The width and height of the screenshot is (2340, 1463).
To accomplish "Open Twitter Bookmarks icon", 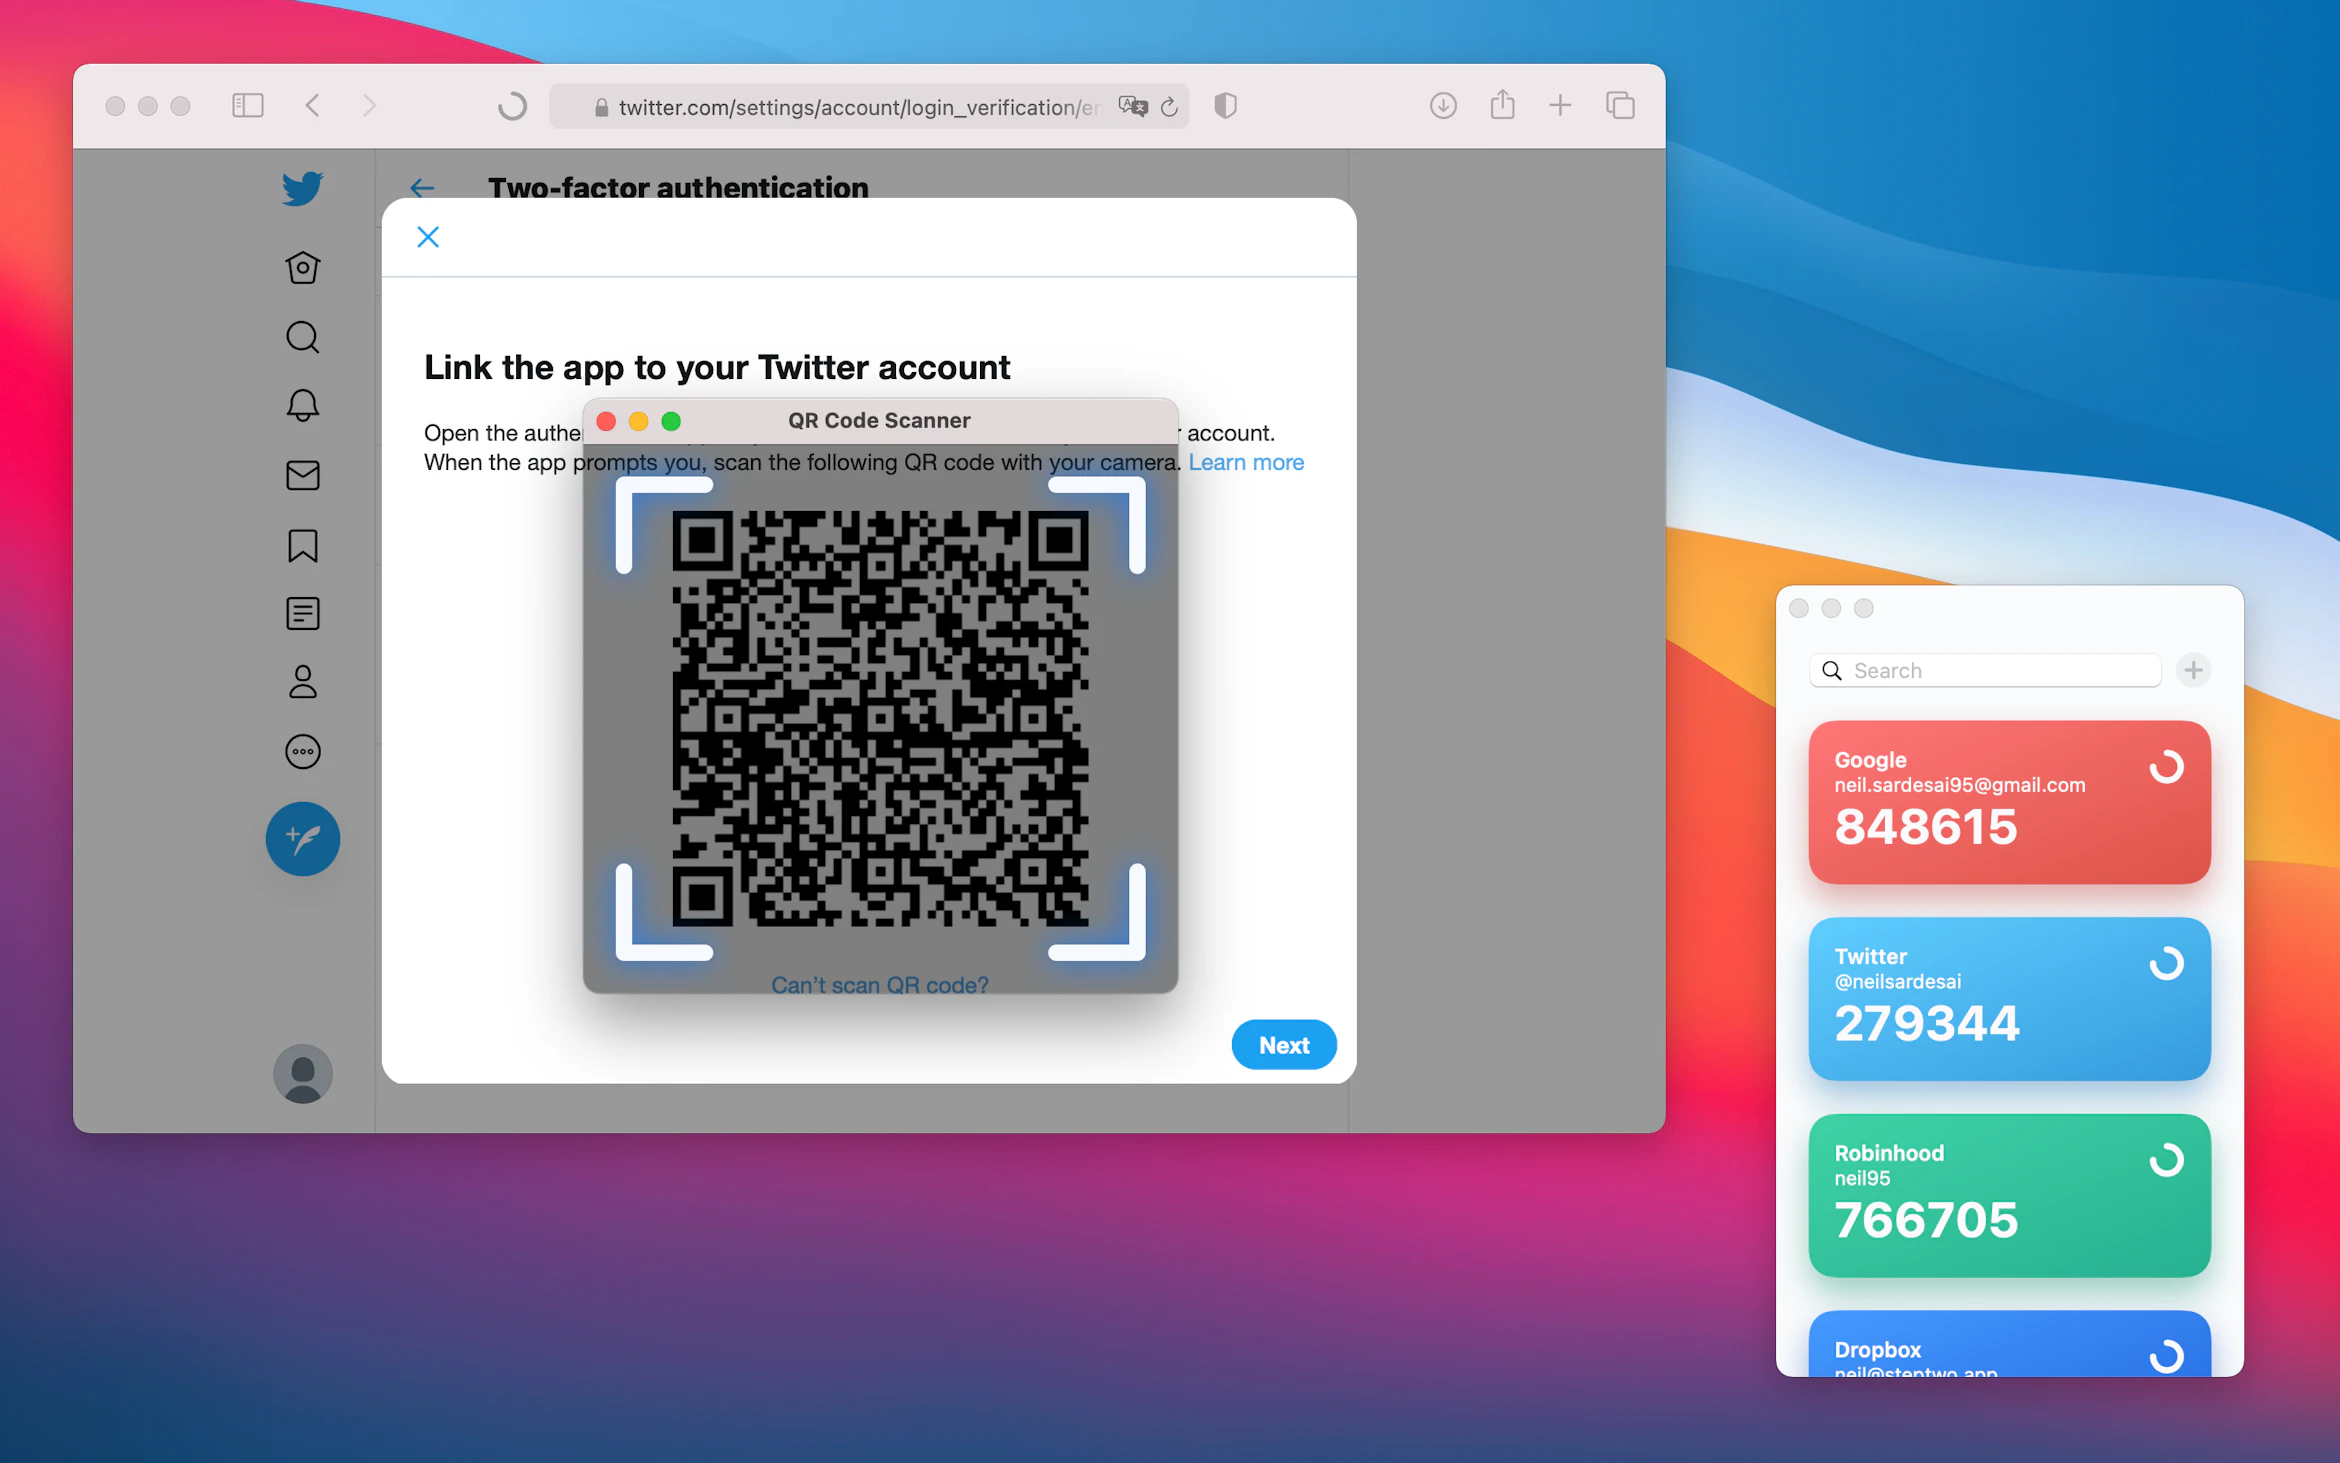I will coord(302,545).
